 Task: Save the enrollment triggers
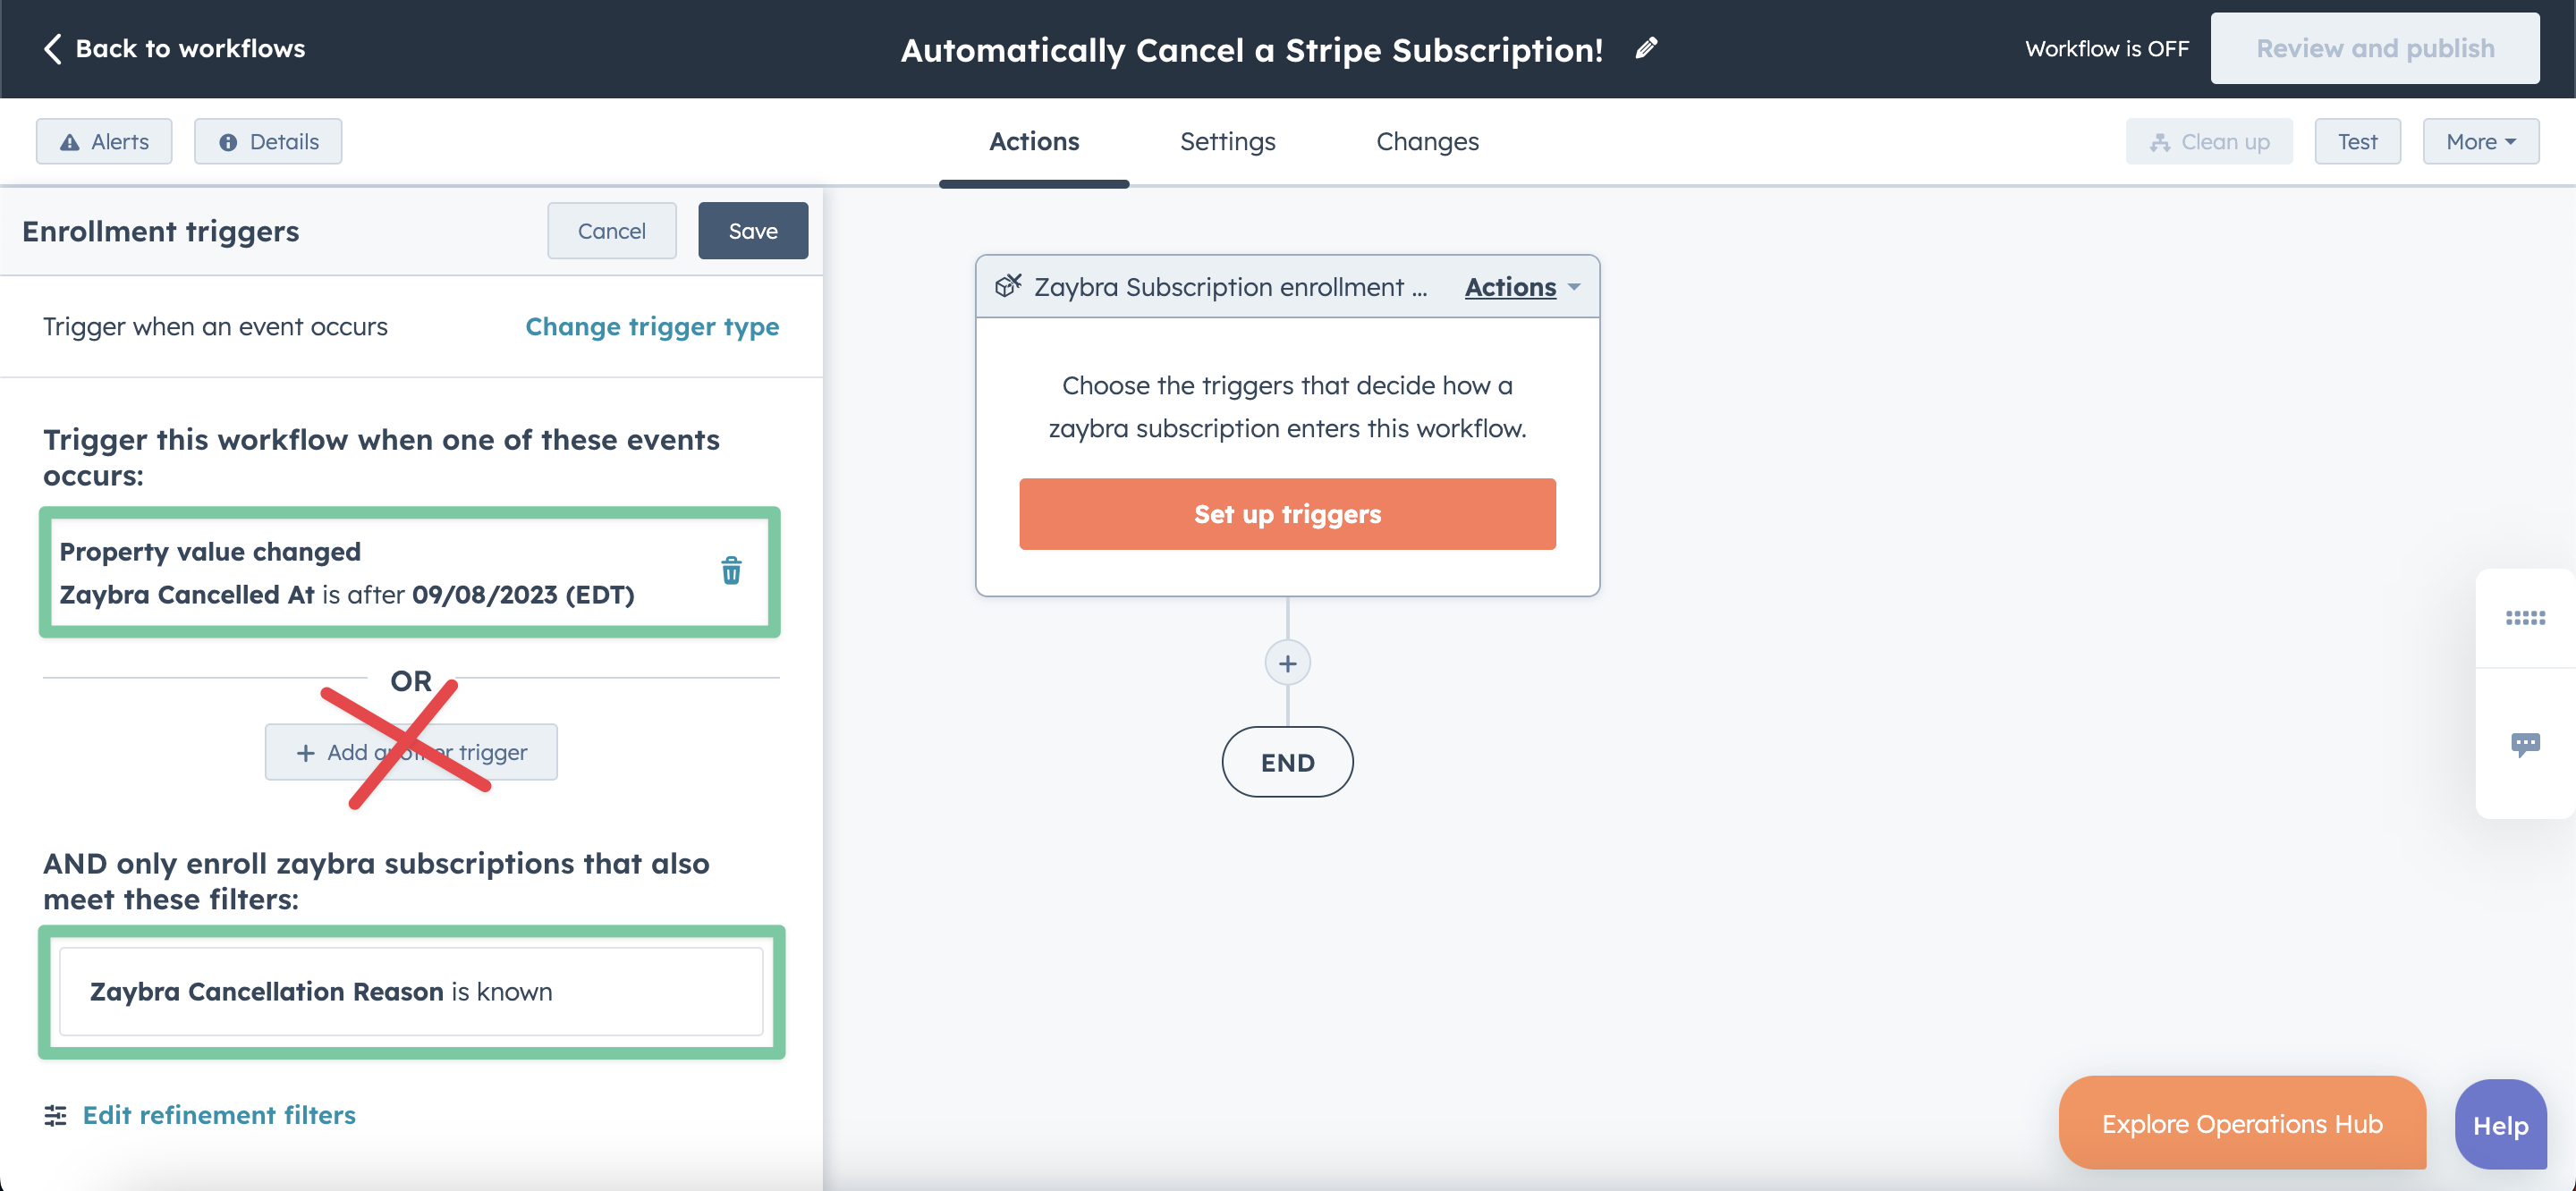point(752,231)
